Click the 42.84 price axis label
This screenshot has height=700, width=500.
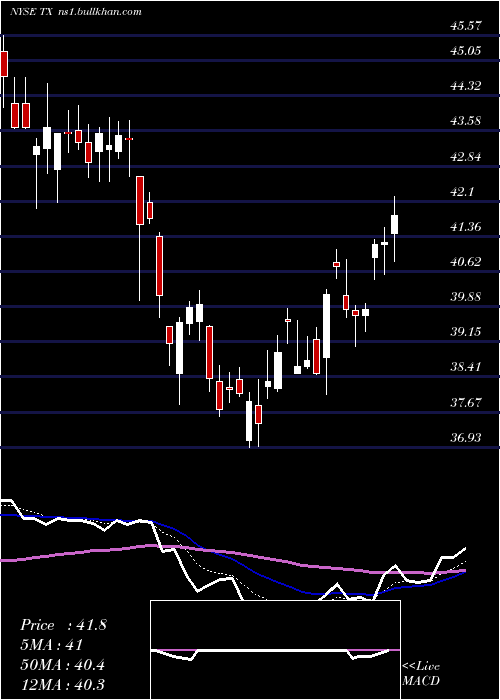466,157
